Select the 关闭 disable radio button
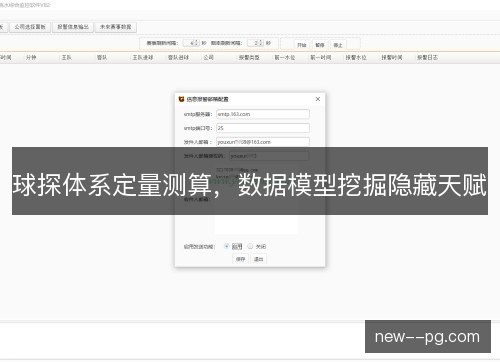The image size is (500, 362). click(250, 246)
